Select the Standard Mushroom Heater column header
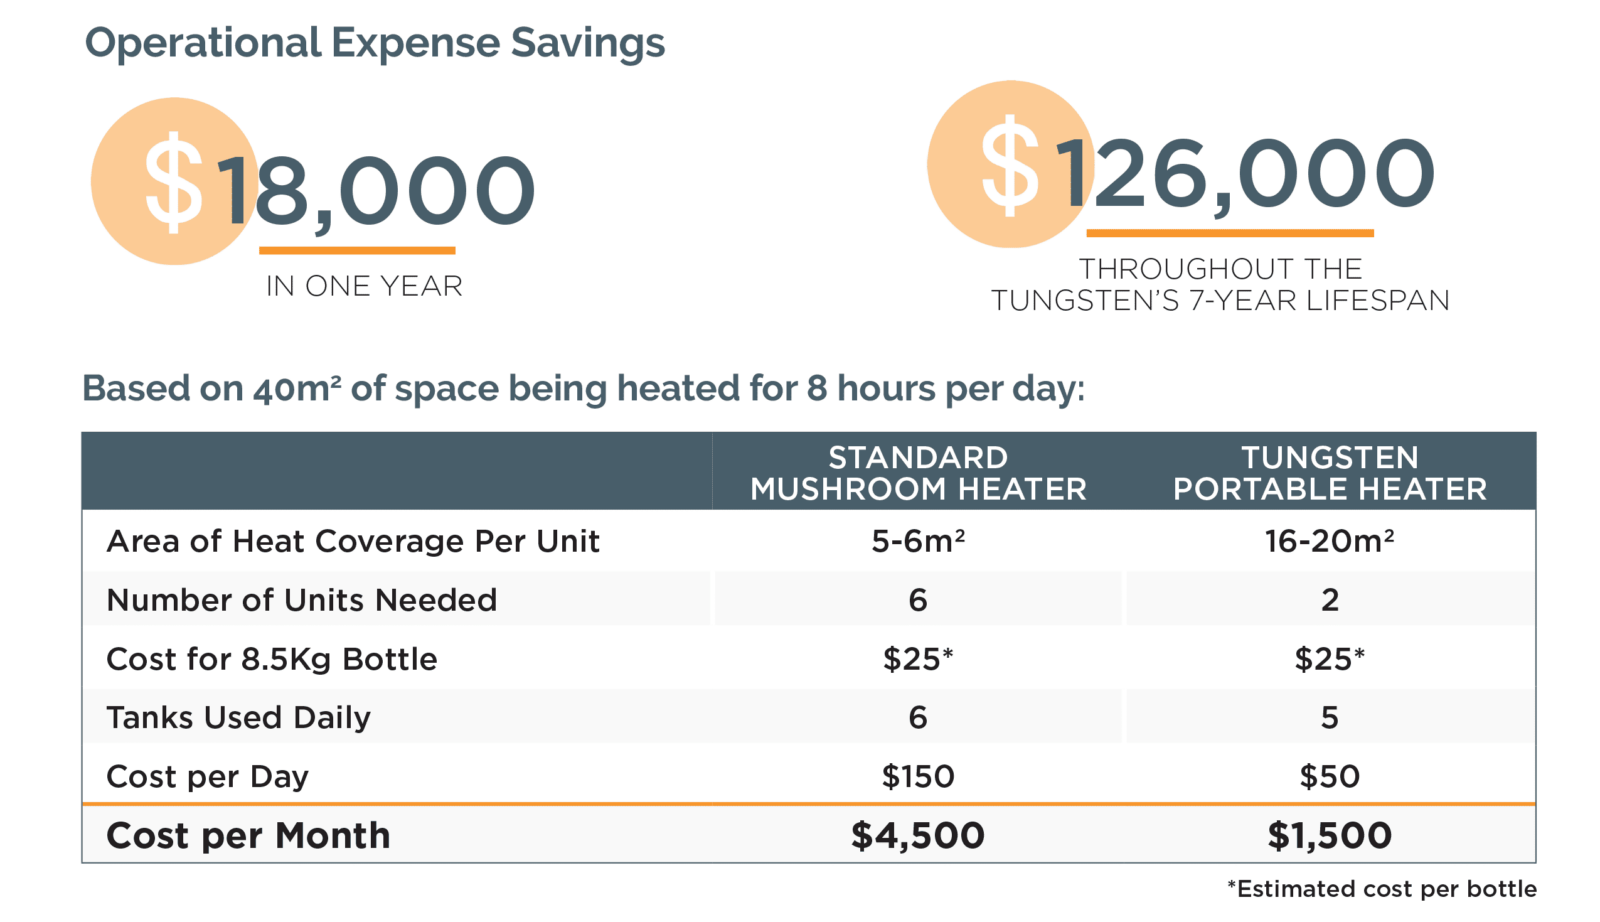This screenshot has height=922, width=1600. pos(918,473)
